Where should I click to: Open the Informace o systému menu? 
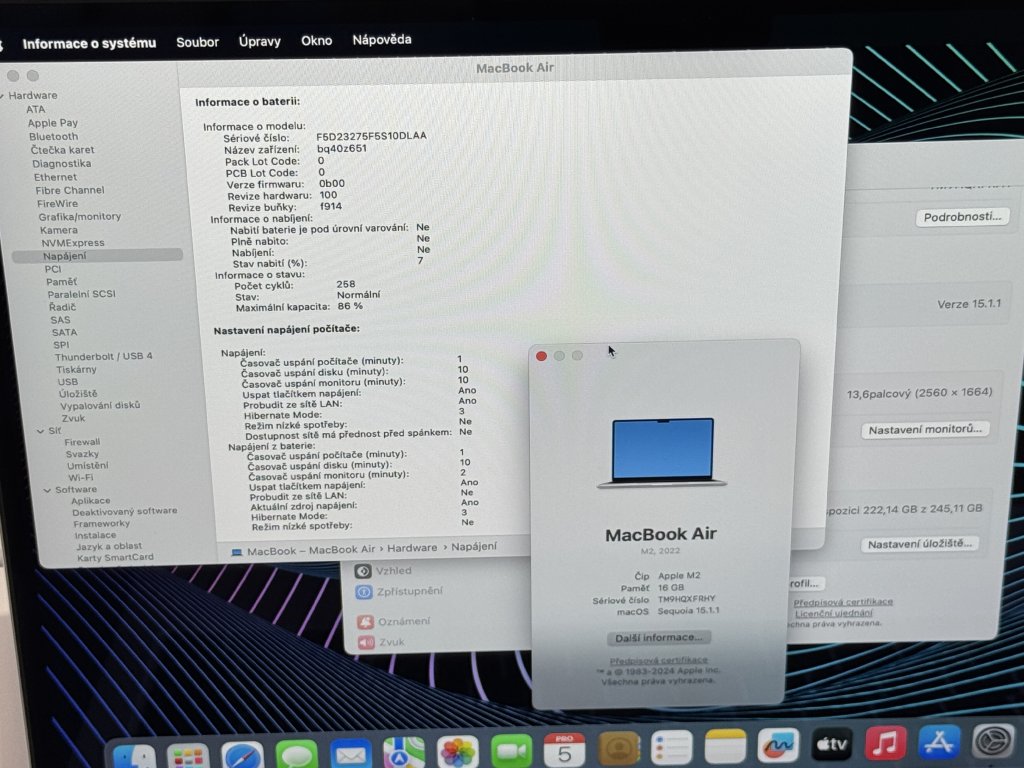(x=89, y=44)
